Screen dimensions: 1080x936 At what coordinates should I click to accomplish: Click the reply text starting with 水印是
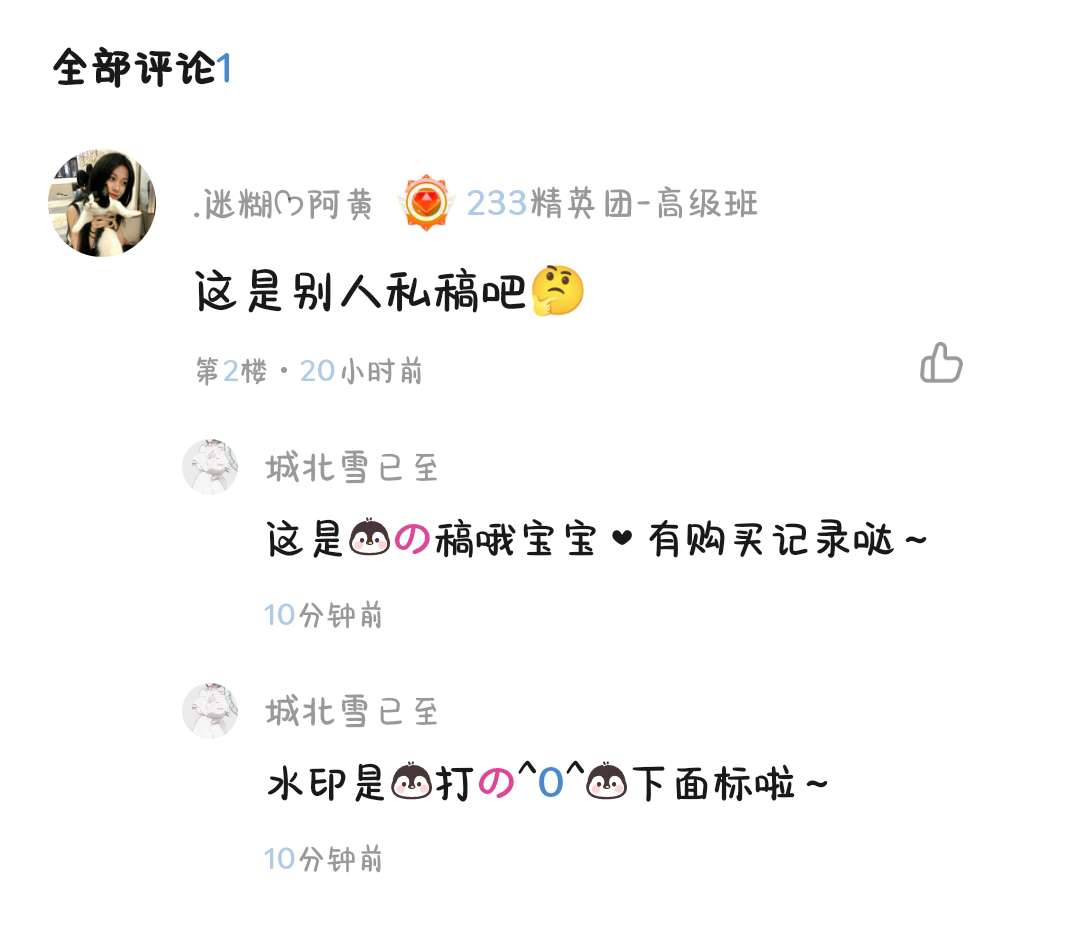[x=548, y=782]
